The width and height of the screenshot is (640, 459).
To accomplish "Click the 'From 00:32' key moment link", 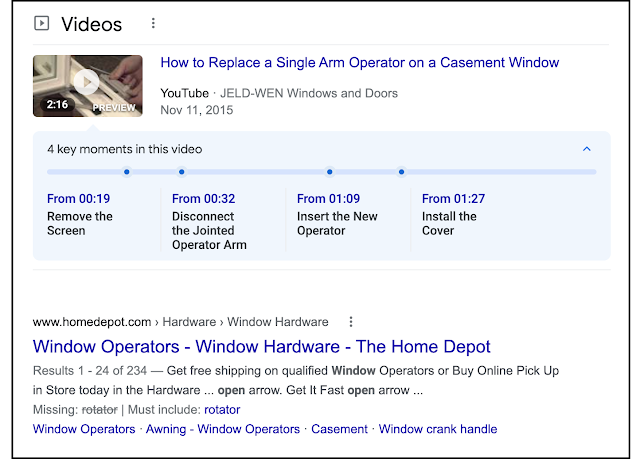I will point(203,199).
